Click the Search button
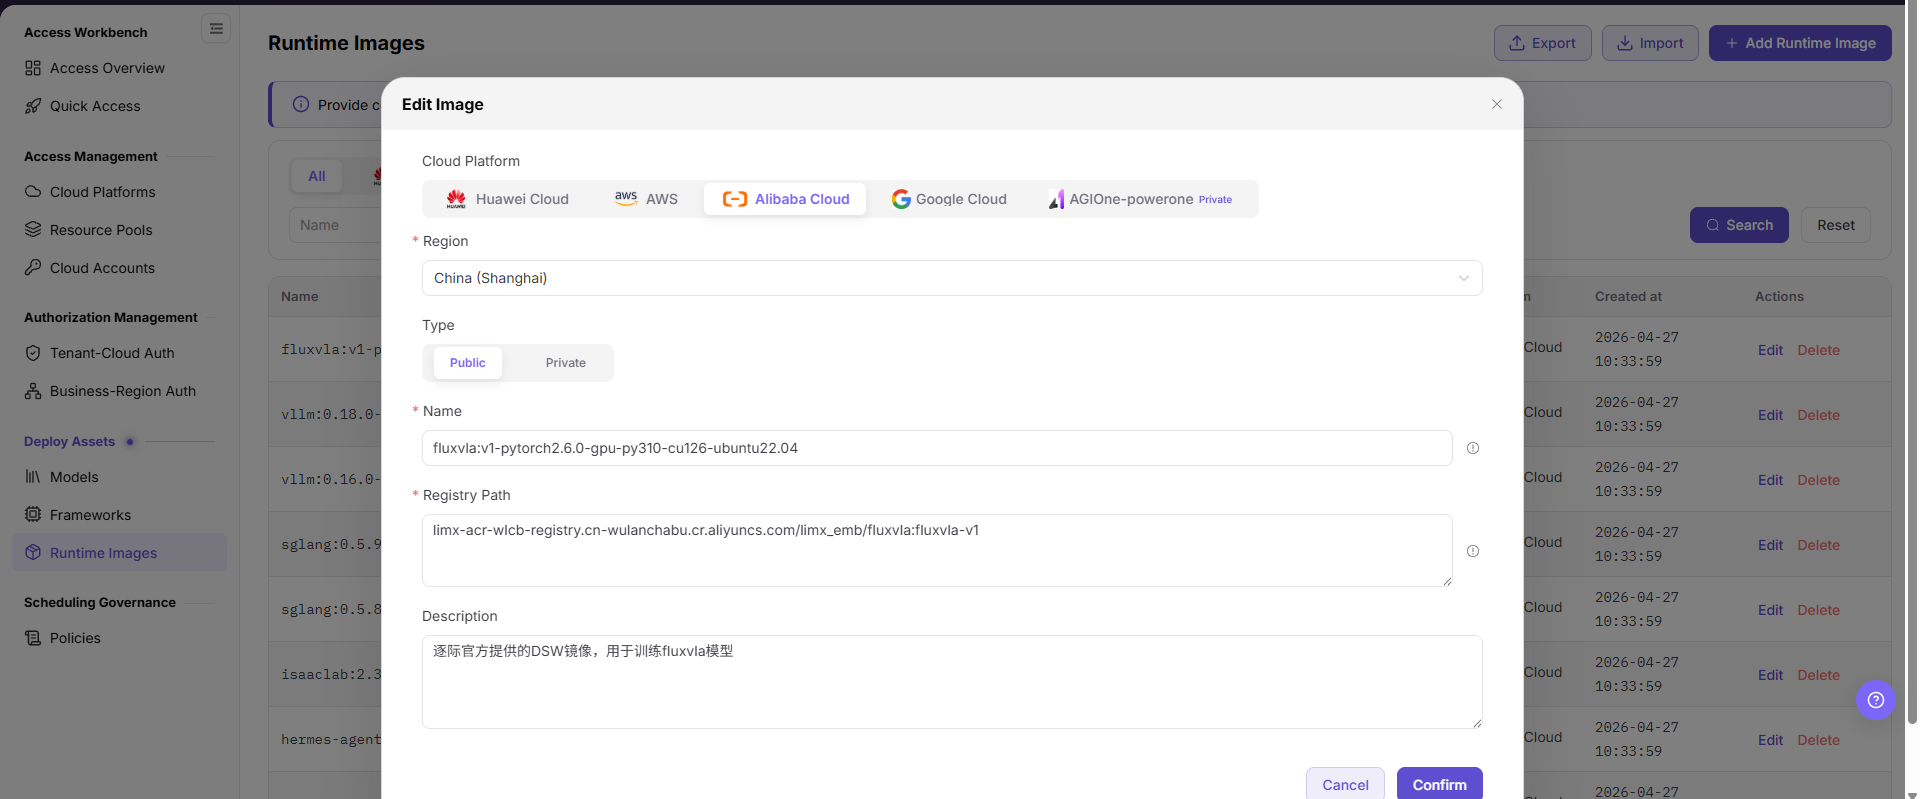 (x=1739, y=225)
